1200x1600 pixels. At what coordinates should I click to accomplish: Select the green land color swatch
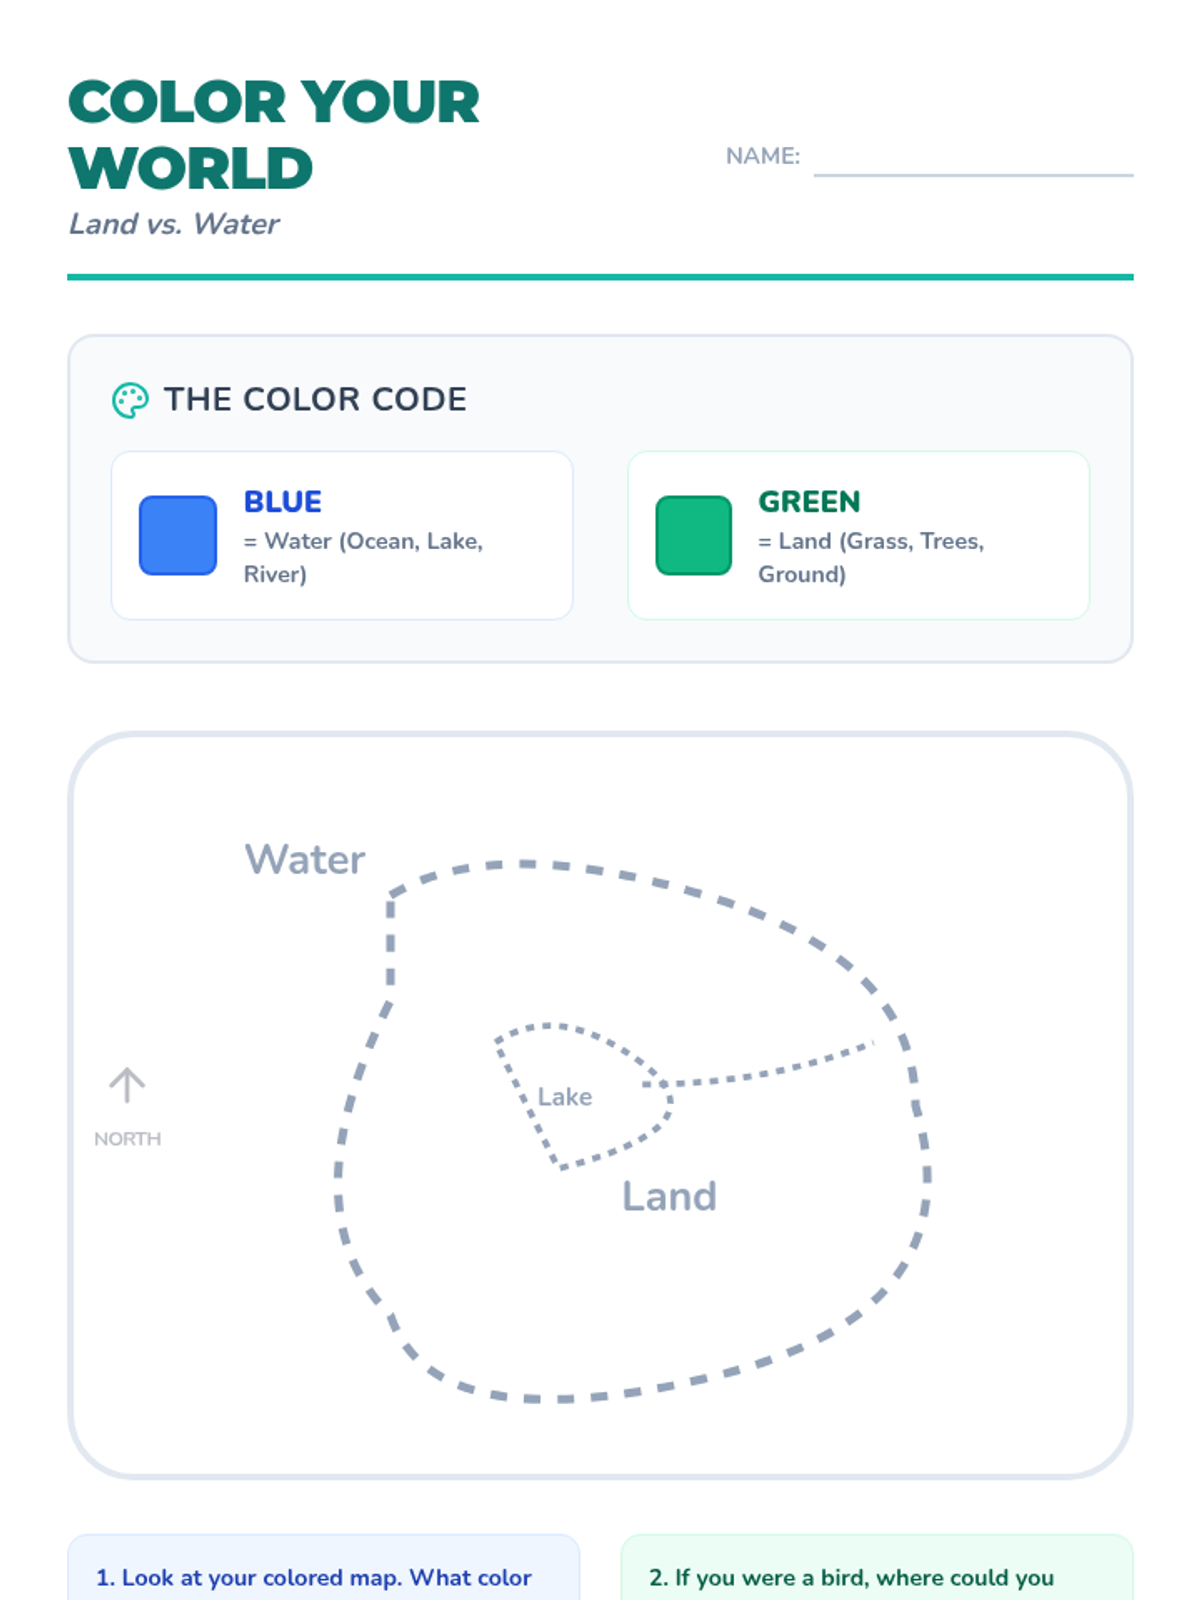click(x=694, y=535)
